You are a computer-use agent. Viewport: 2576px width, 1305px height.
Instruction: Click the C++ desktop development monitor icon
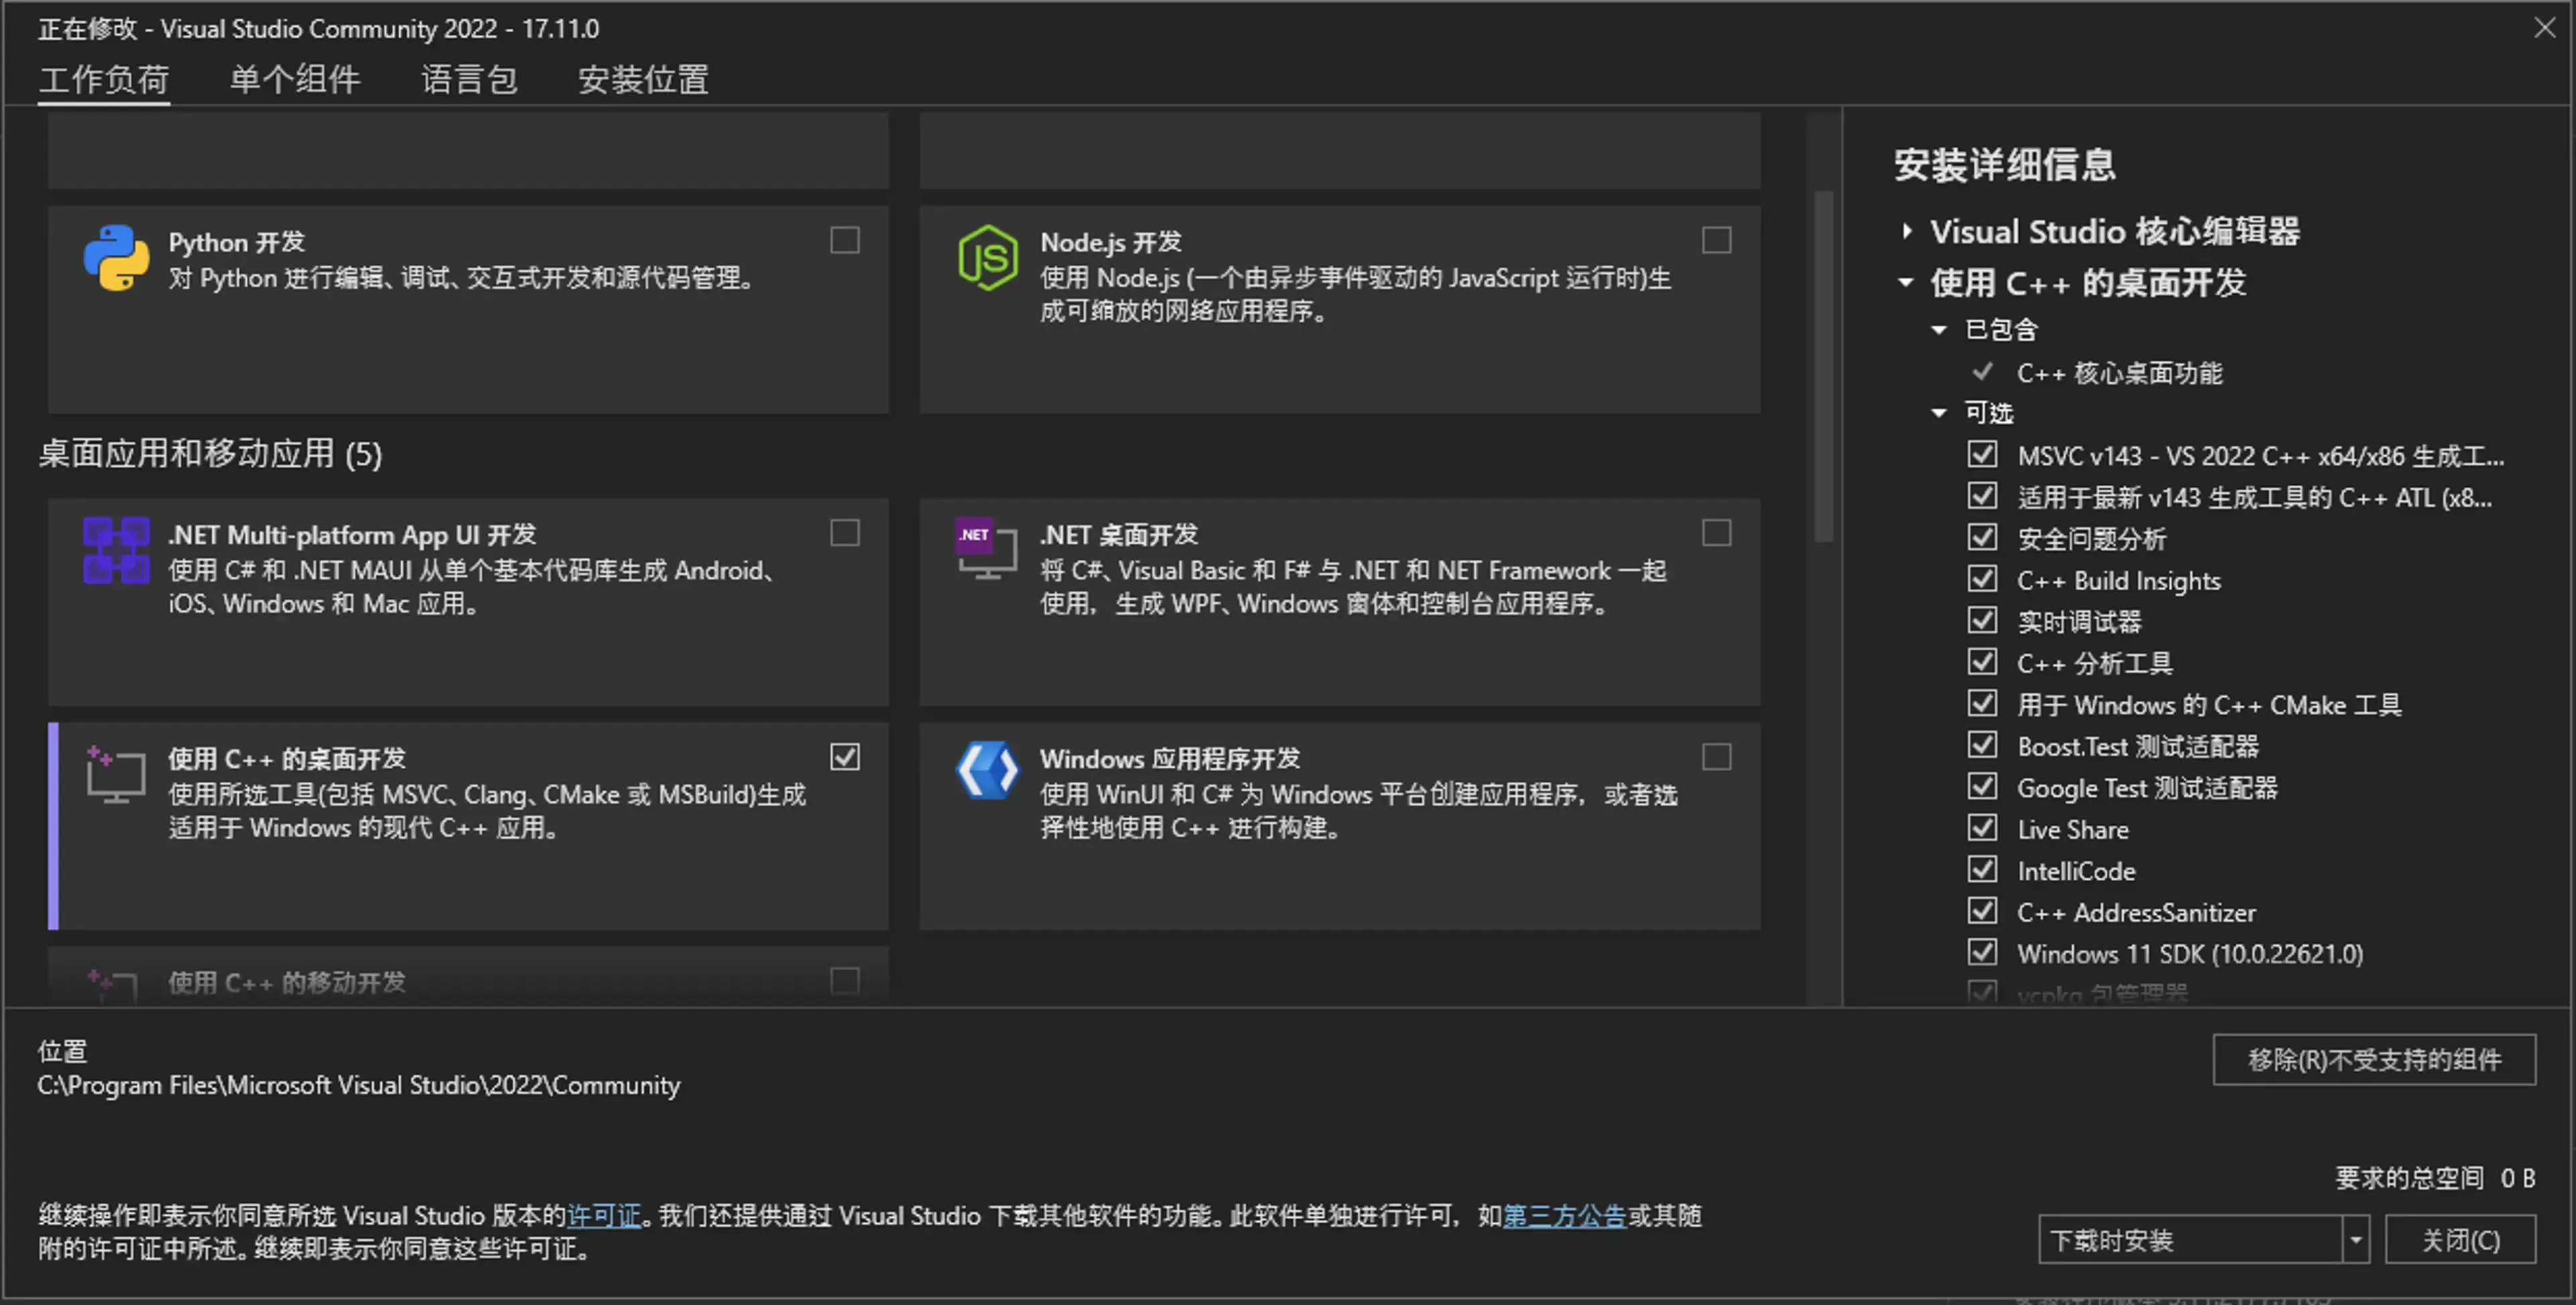pyautogui.click(x=116, y=774)
